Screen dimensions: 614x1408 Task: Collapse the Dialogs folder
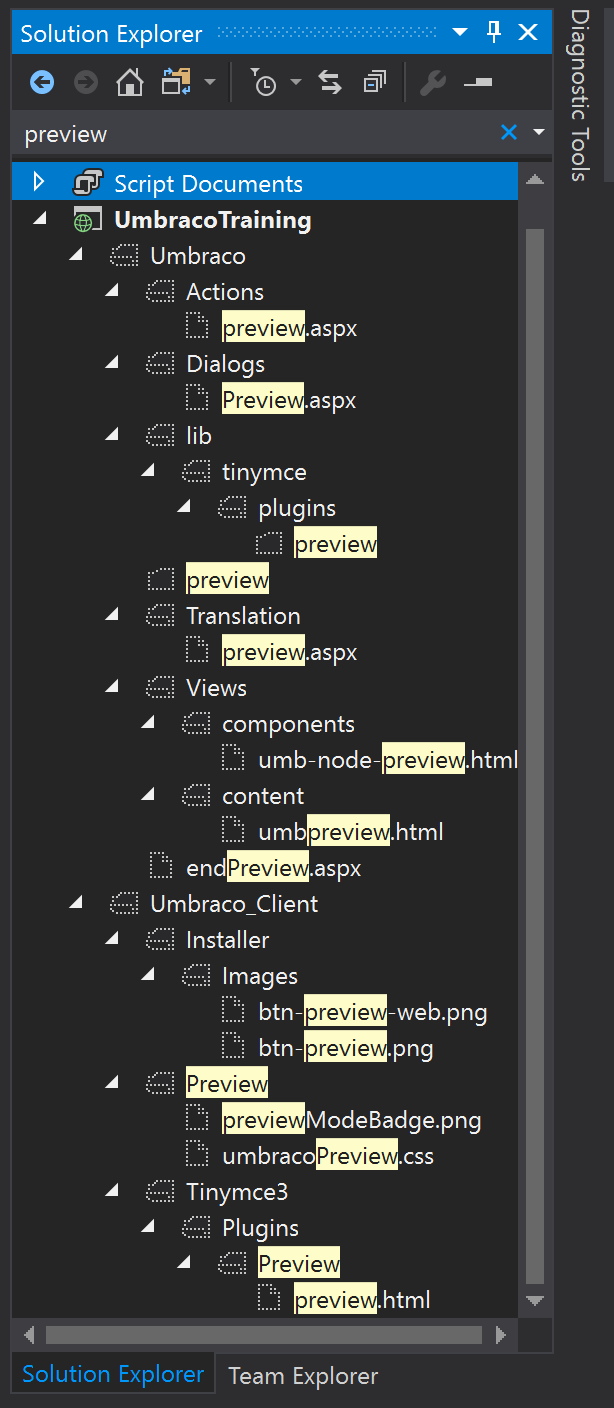tap(112, 364)
